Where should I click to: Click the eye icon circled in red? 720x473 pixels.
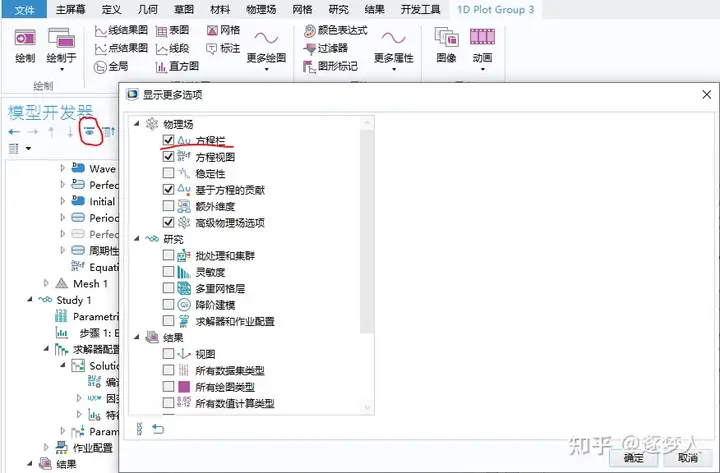pyautogui.click(x=90, y=132)
